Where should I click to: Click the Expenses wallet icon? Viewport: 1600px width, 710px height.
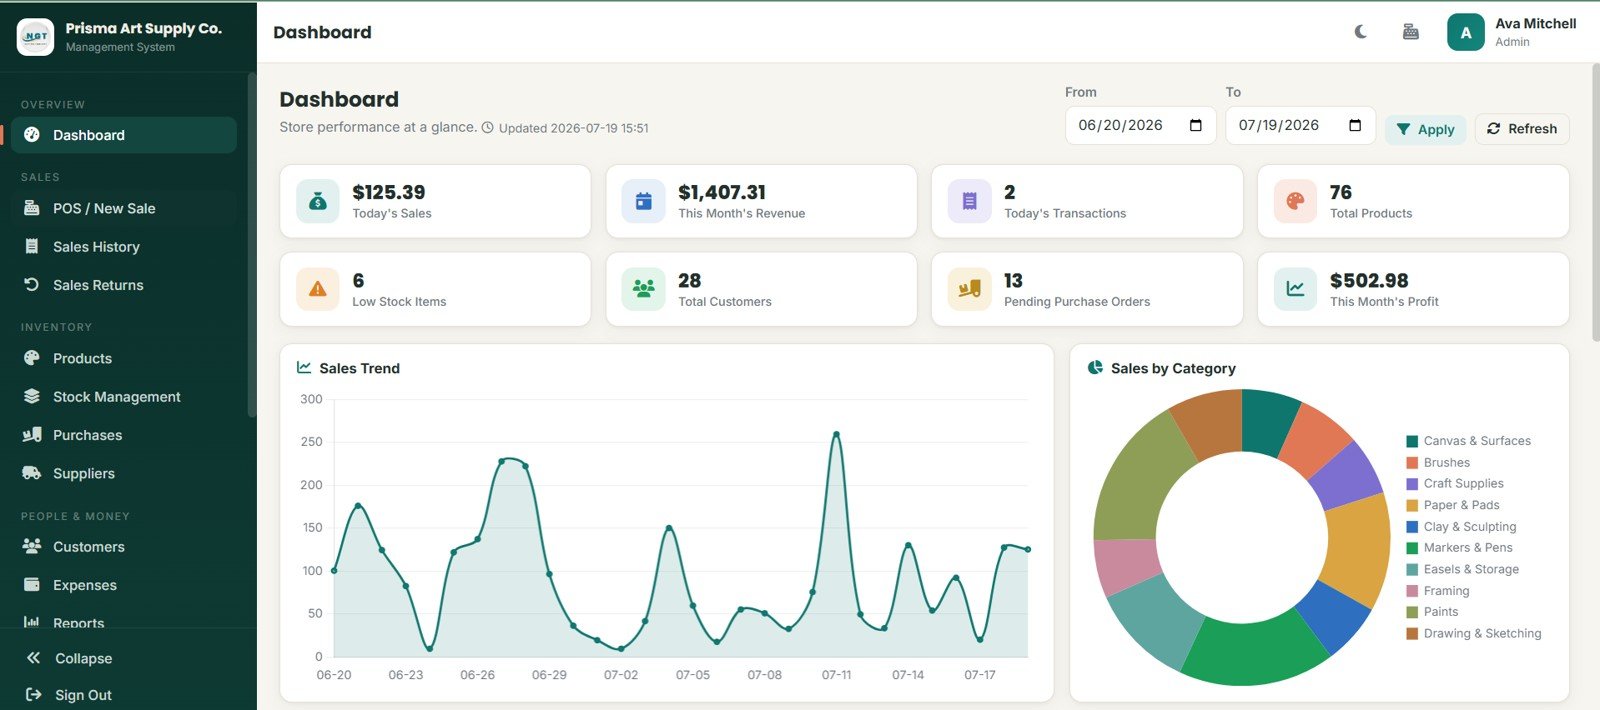[x=32, y=585]
